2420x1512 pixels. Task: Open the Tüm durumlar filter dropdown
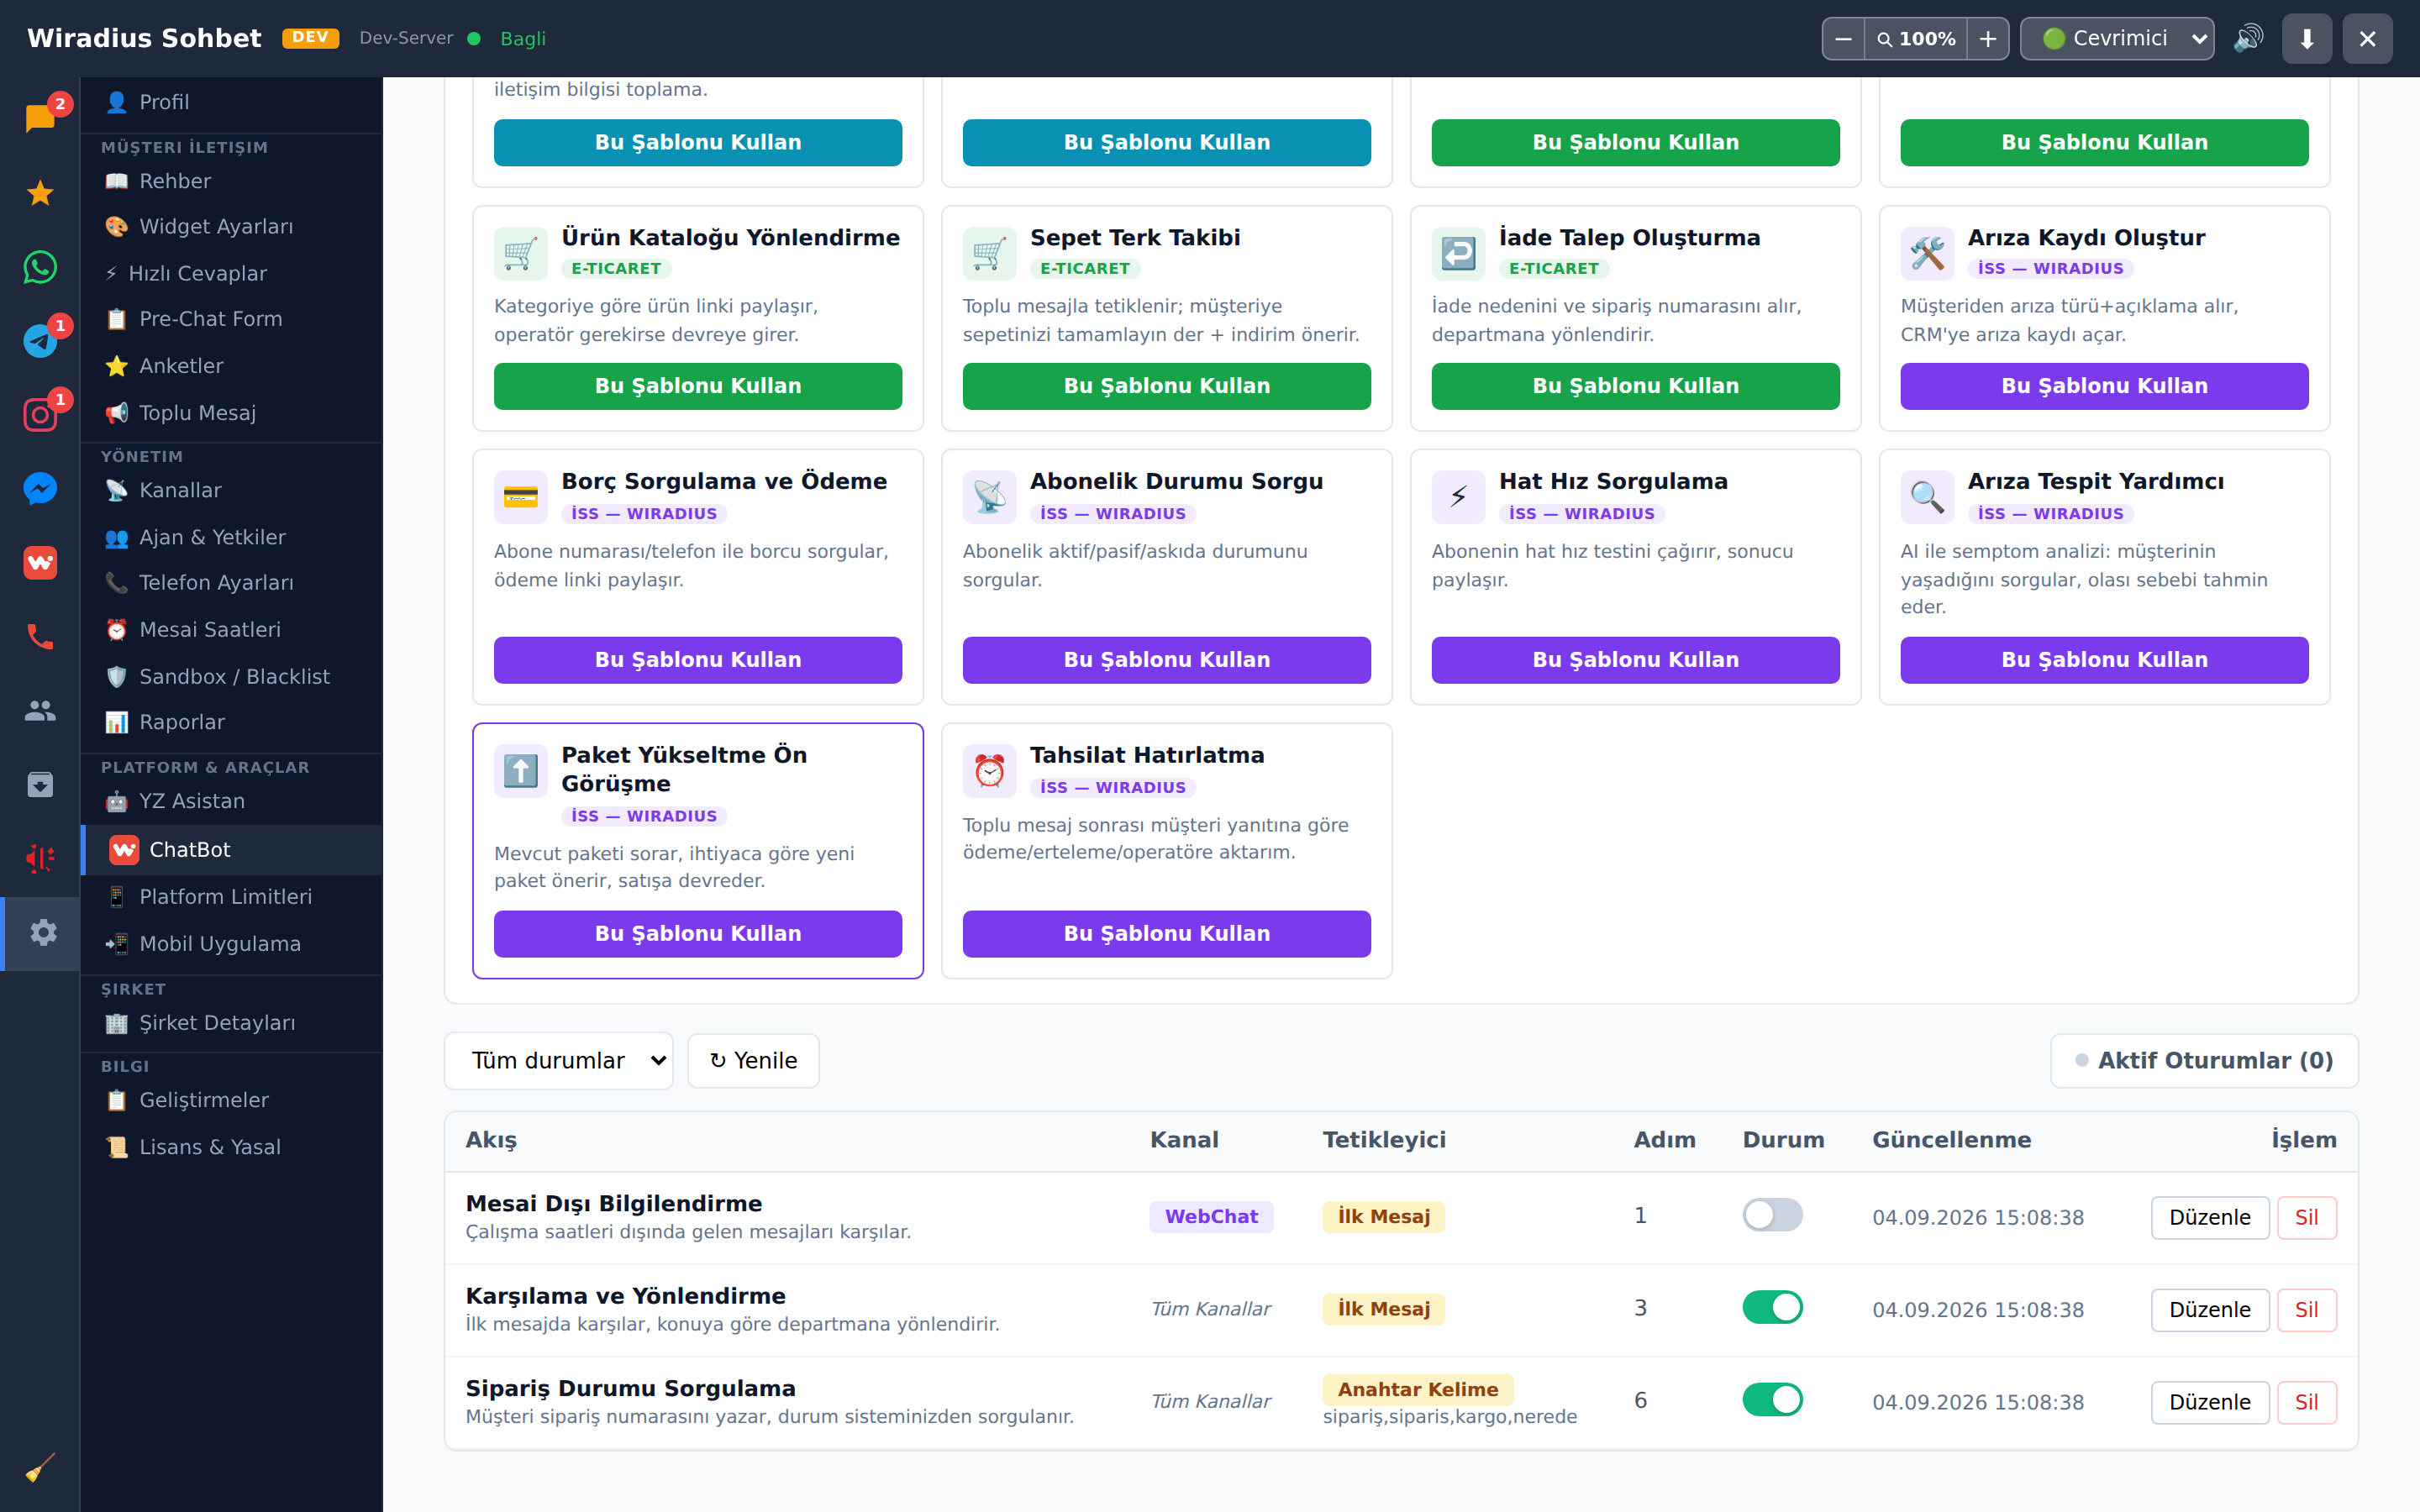[558, 1060]
